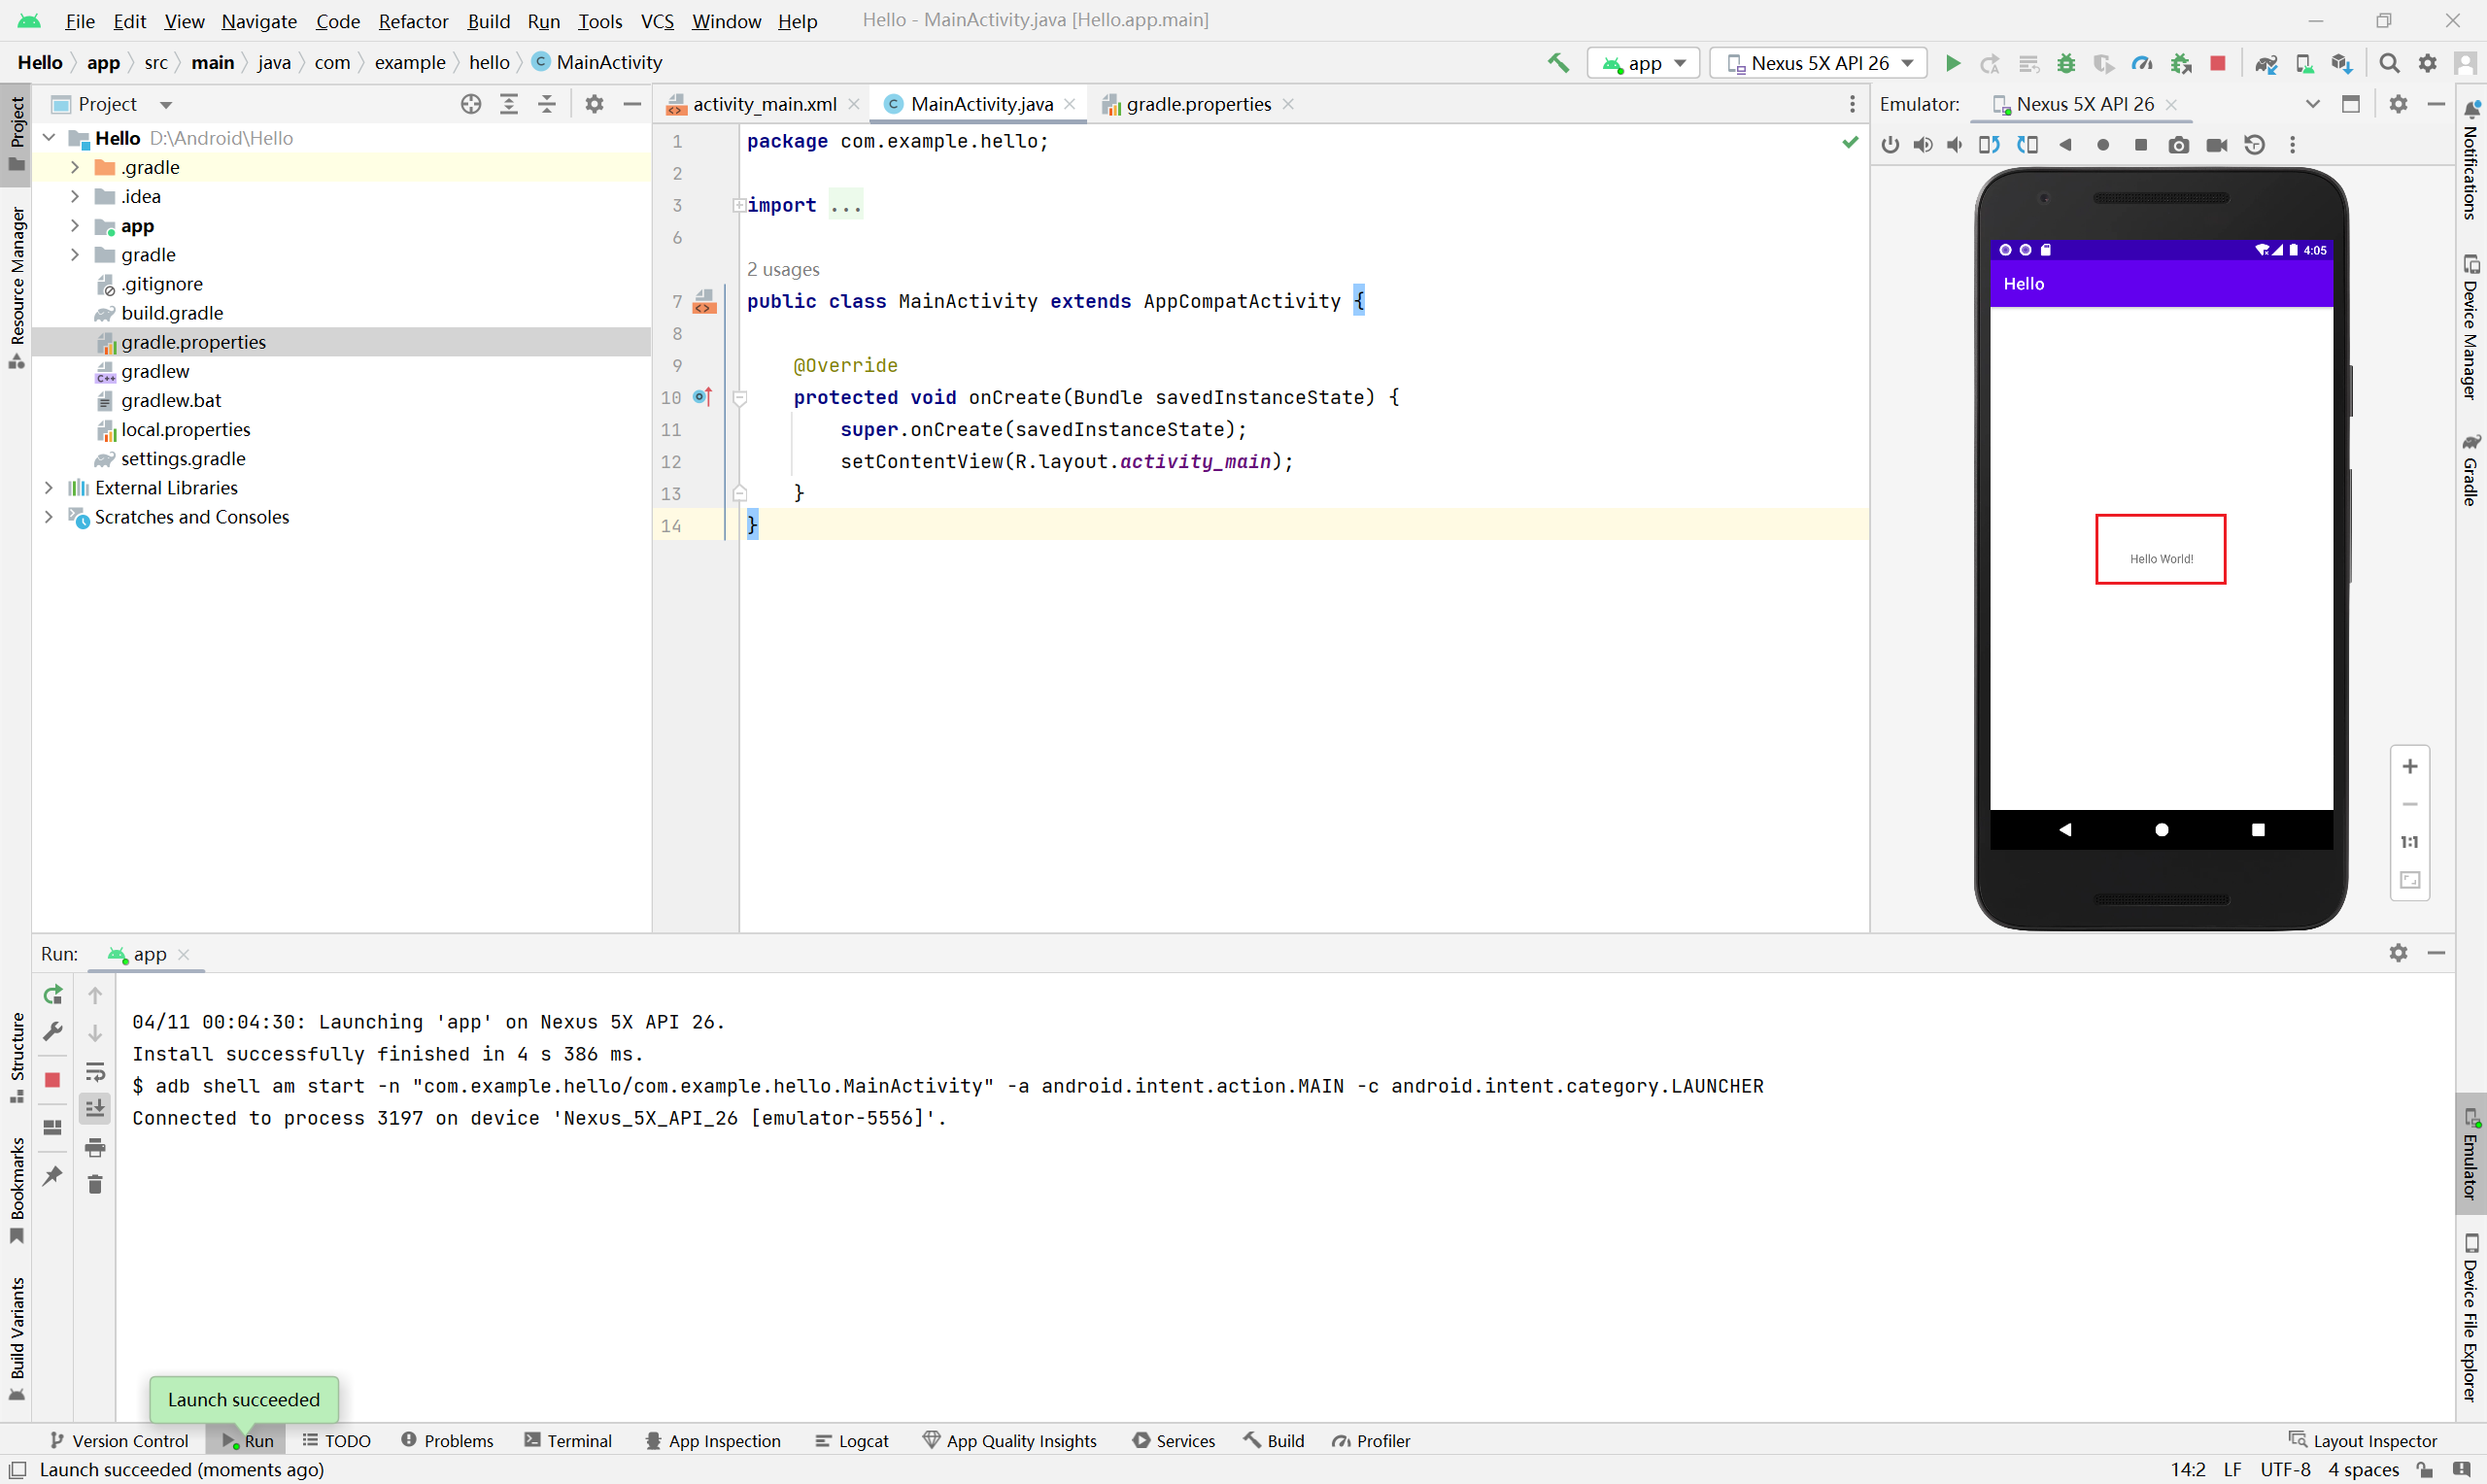
Task: Toggle the Device File Explorer panel
Action: (2471, 1318)
